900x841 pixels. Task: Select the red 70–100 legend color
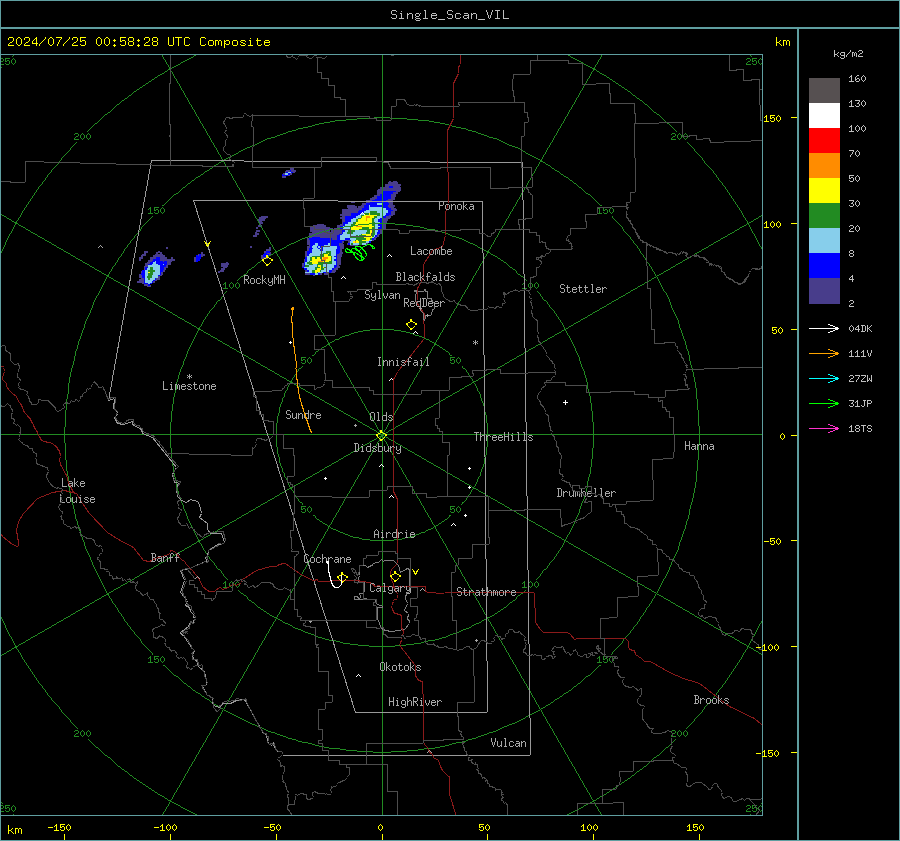tap(824, 141)
